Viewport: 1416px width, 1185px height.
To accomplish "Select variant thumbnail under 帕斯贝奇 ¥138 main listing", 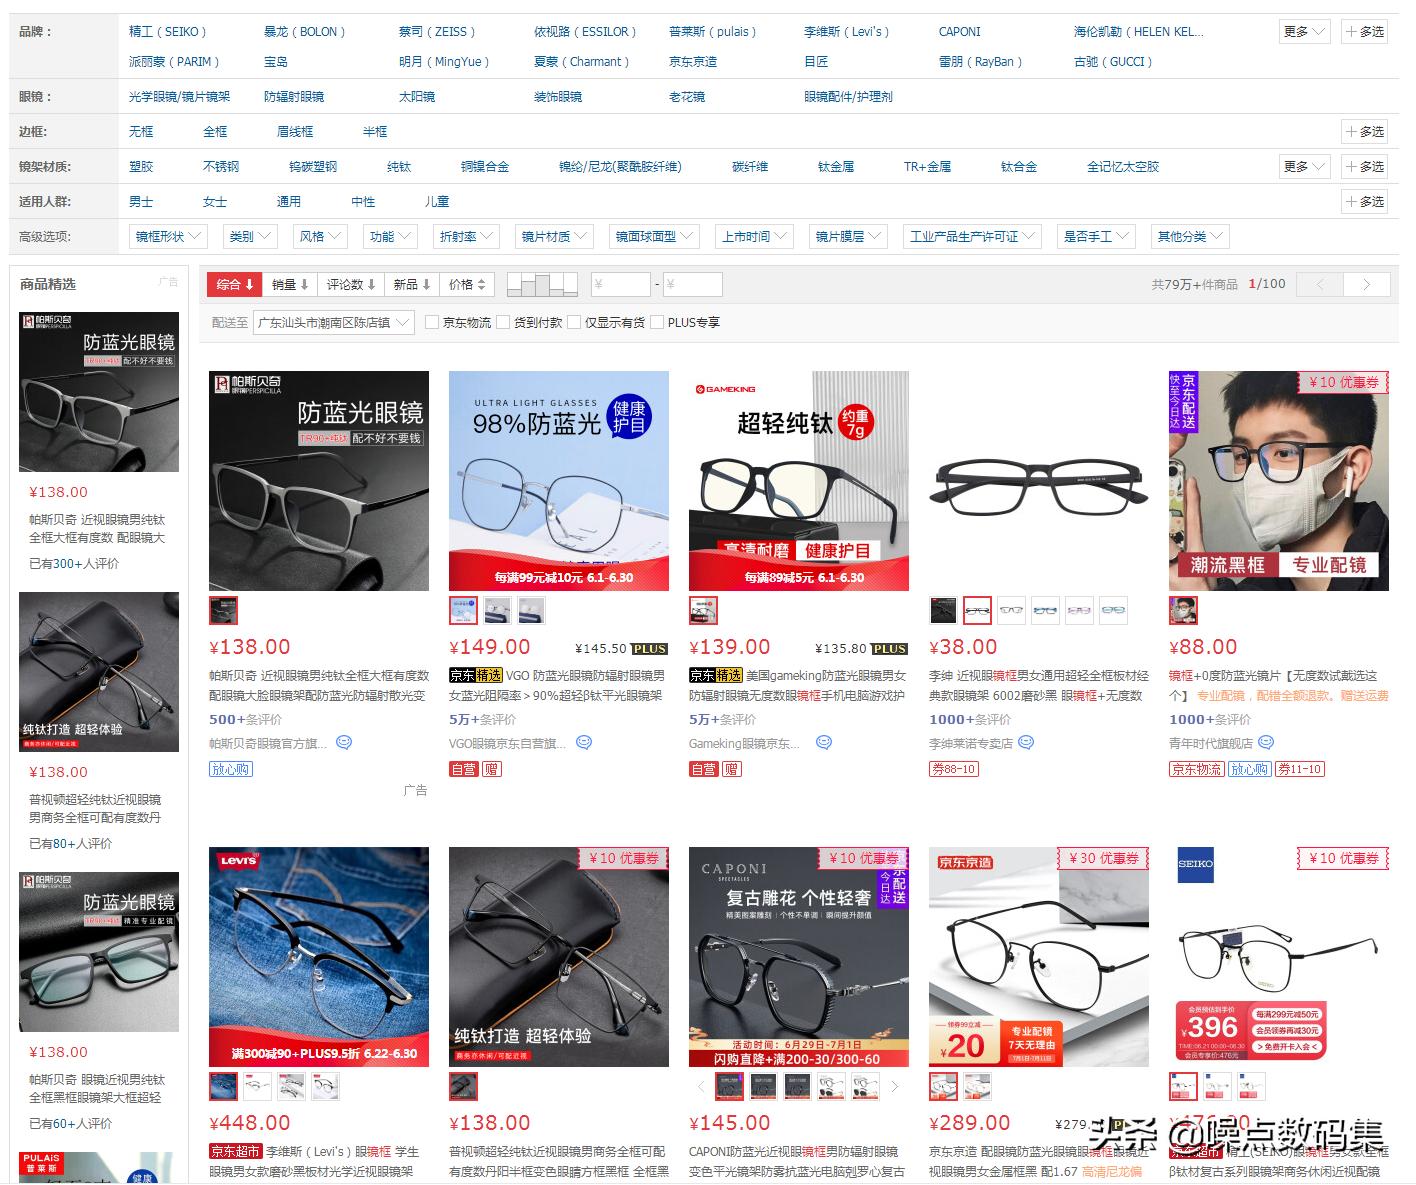I will (223, 610).
